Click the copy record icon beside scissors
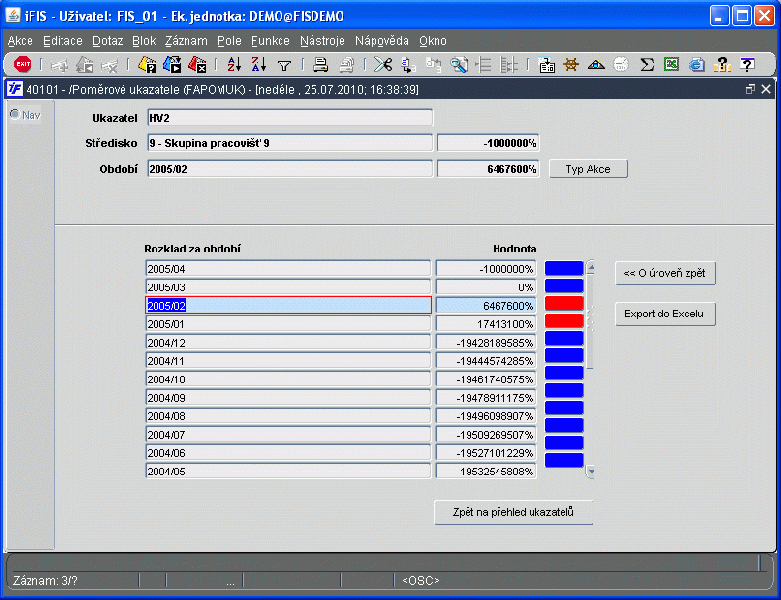Screen dimensions: 781x600 (x=408, y=65)
